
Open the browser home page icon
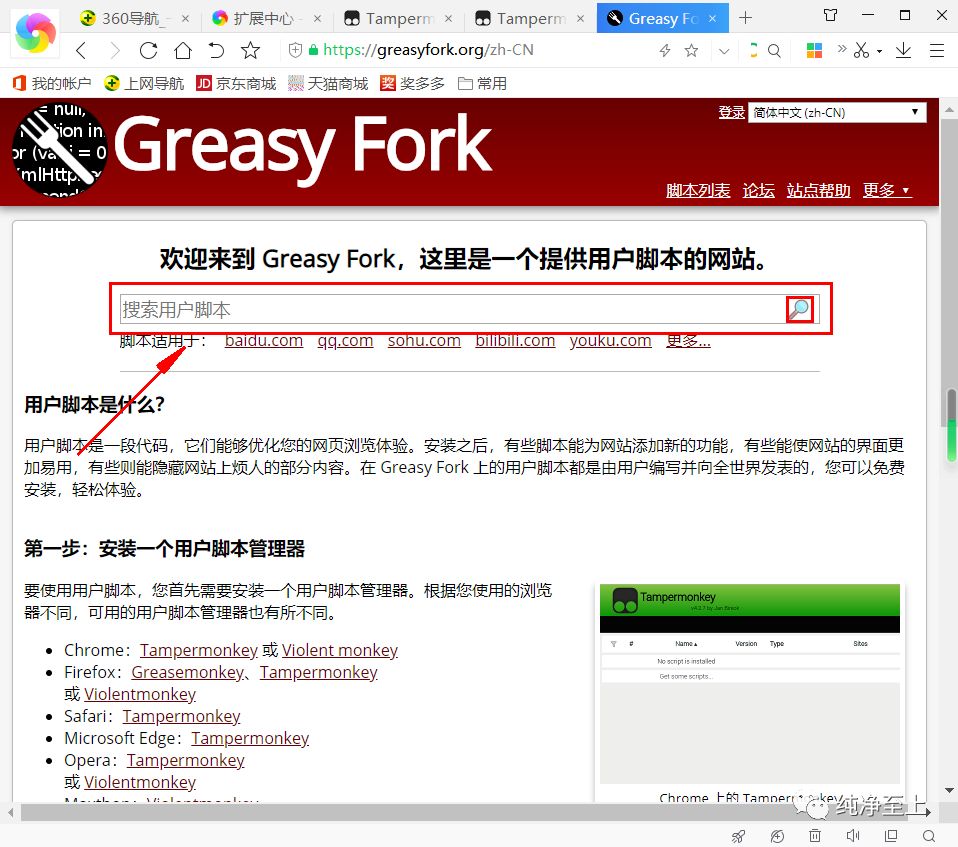[x=183, y=50]
